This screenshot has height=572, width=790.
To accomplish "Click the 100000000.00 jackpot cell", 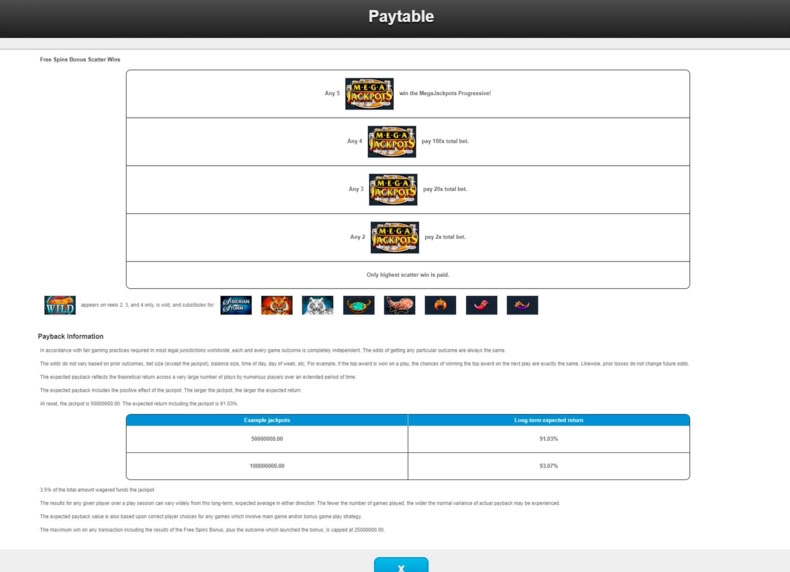I will [267, 466].
